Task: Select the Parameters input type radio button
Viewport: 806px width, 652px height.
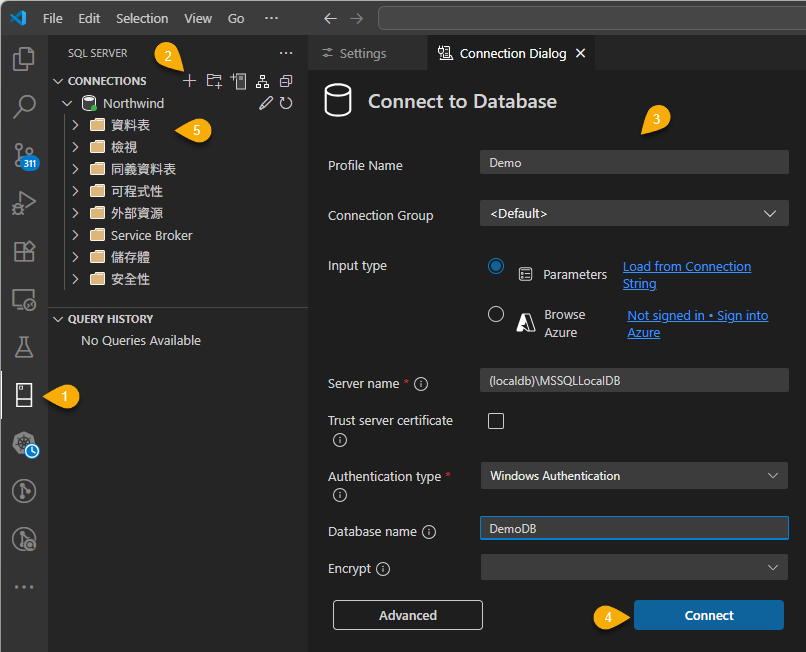Action: [x=496, y=266]
